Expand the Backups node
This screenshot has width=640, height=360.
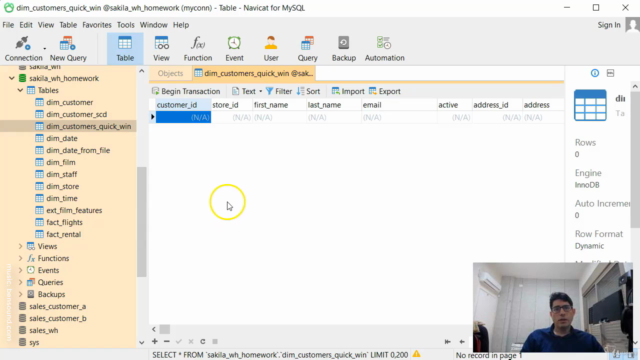[20, 294]
